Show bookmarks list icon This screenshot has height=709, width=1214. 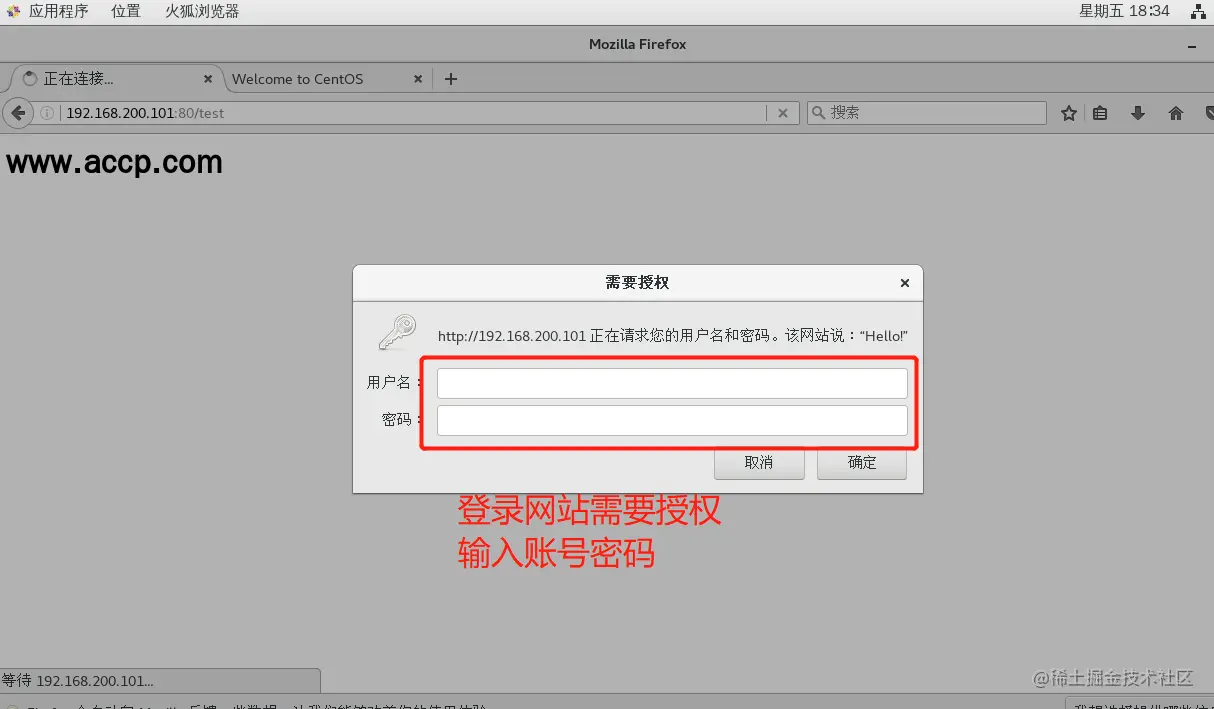[x=1100, y=113]
